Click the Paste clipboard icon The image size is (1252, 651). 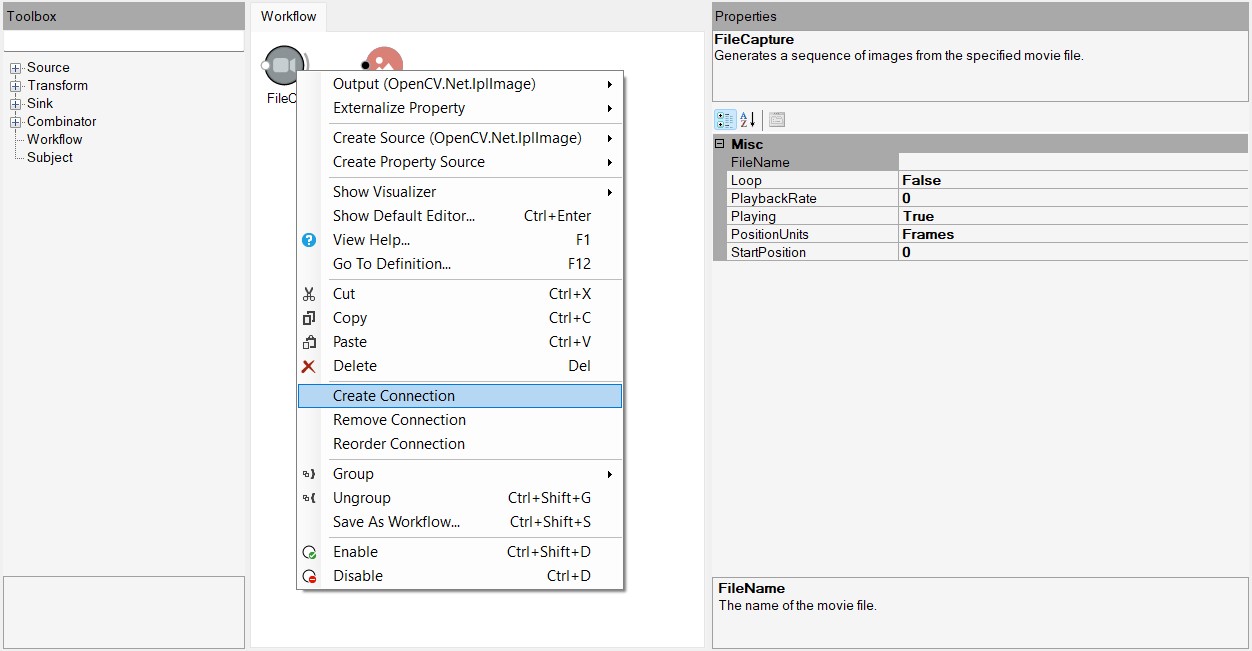tap(309, 342)
